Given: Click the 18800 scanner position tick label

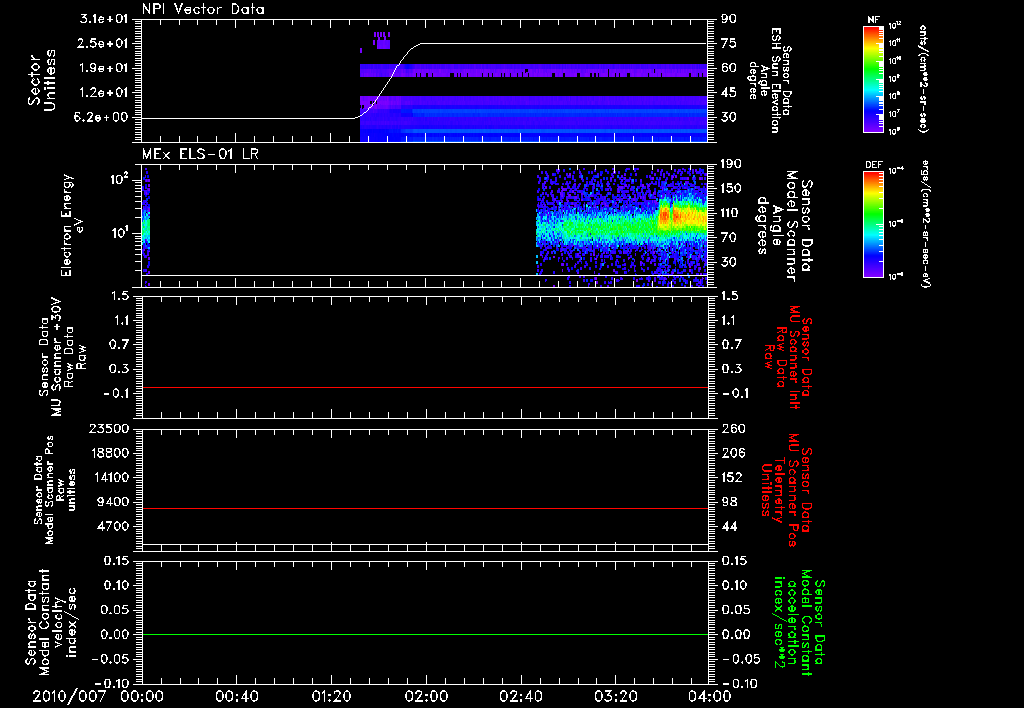Looking at the screenshot, I should point(108,453).
